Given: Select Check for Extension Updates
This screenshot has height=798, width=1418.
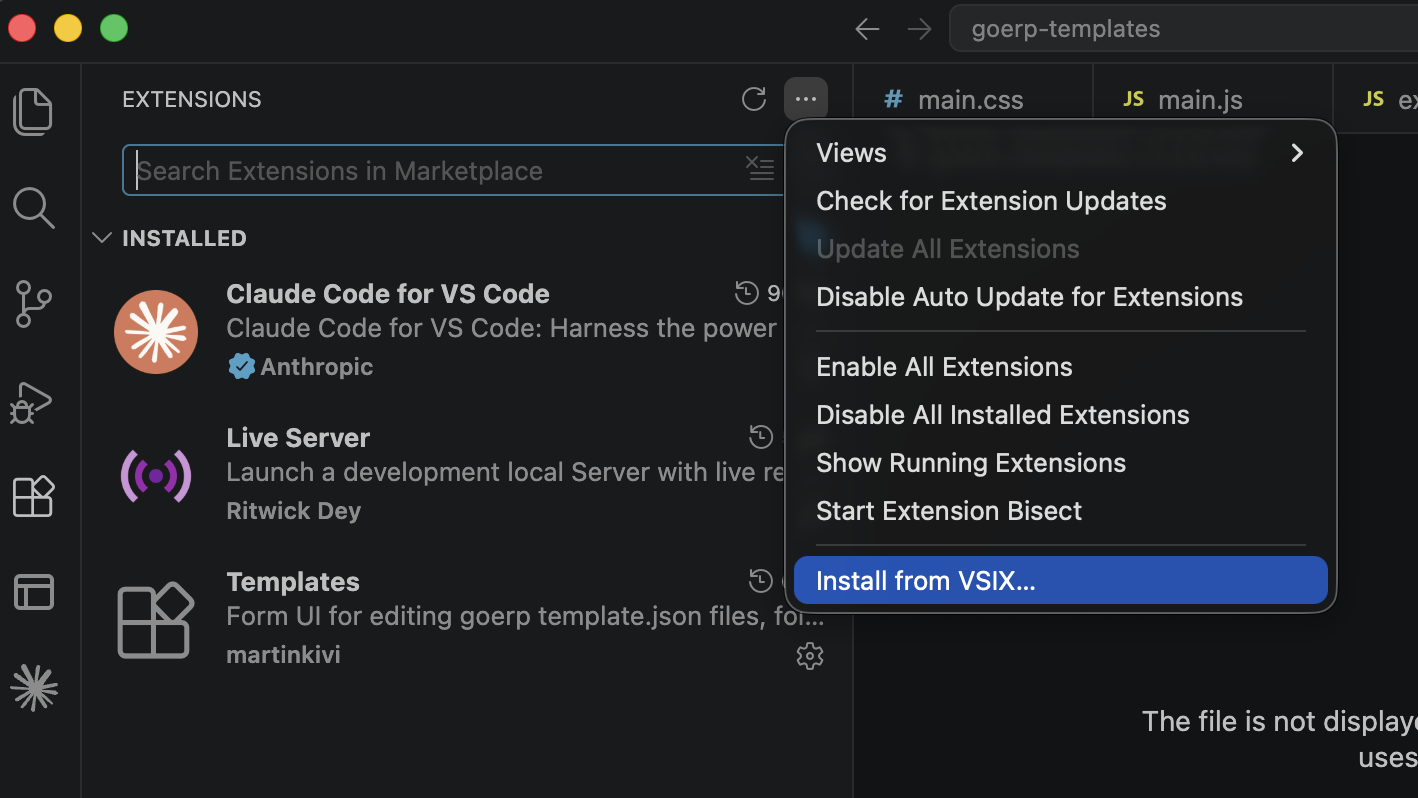Looking at the screenshot, I should point(1060,201).
